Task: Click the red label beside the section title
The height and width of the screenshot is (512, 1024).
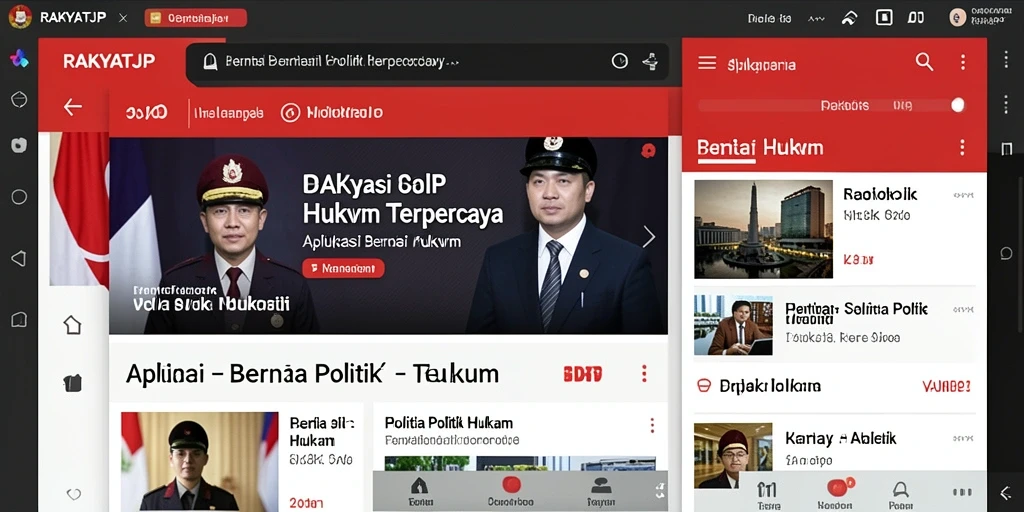Action: pyautogui.click(x=583, y=374)
